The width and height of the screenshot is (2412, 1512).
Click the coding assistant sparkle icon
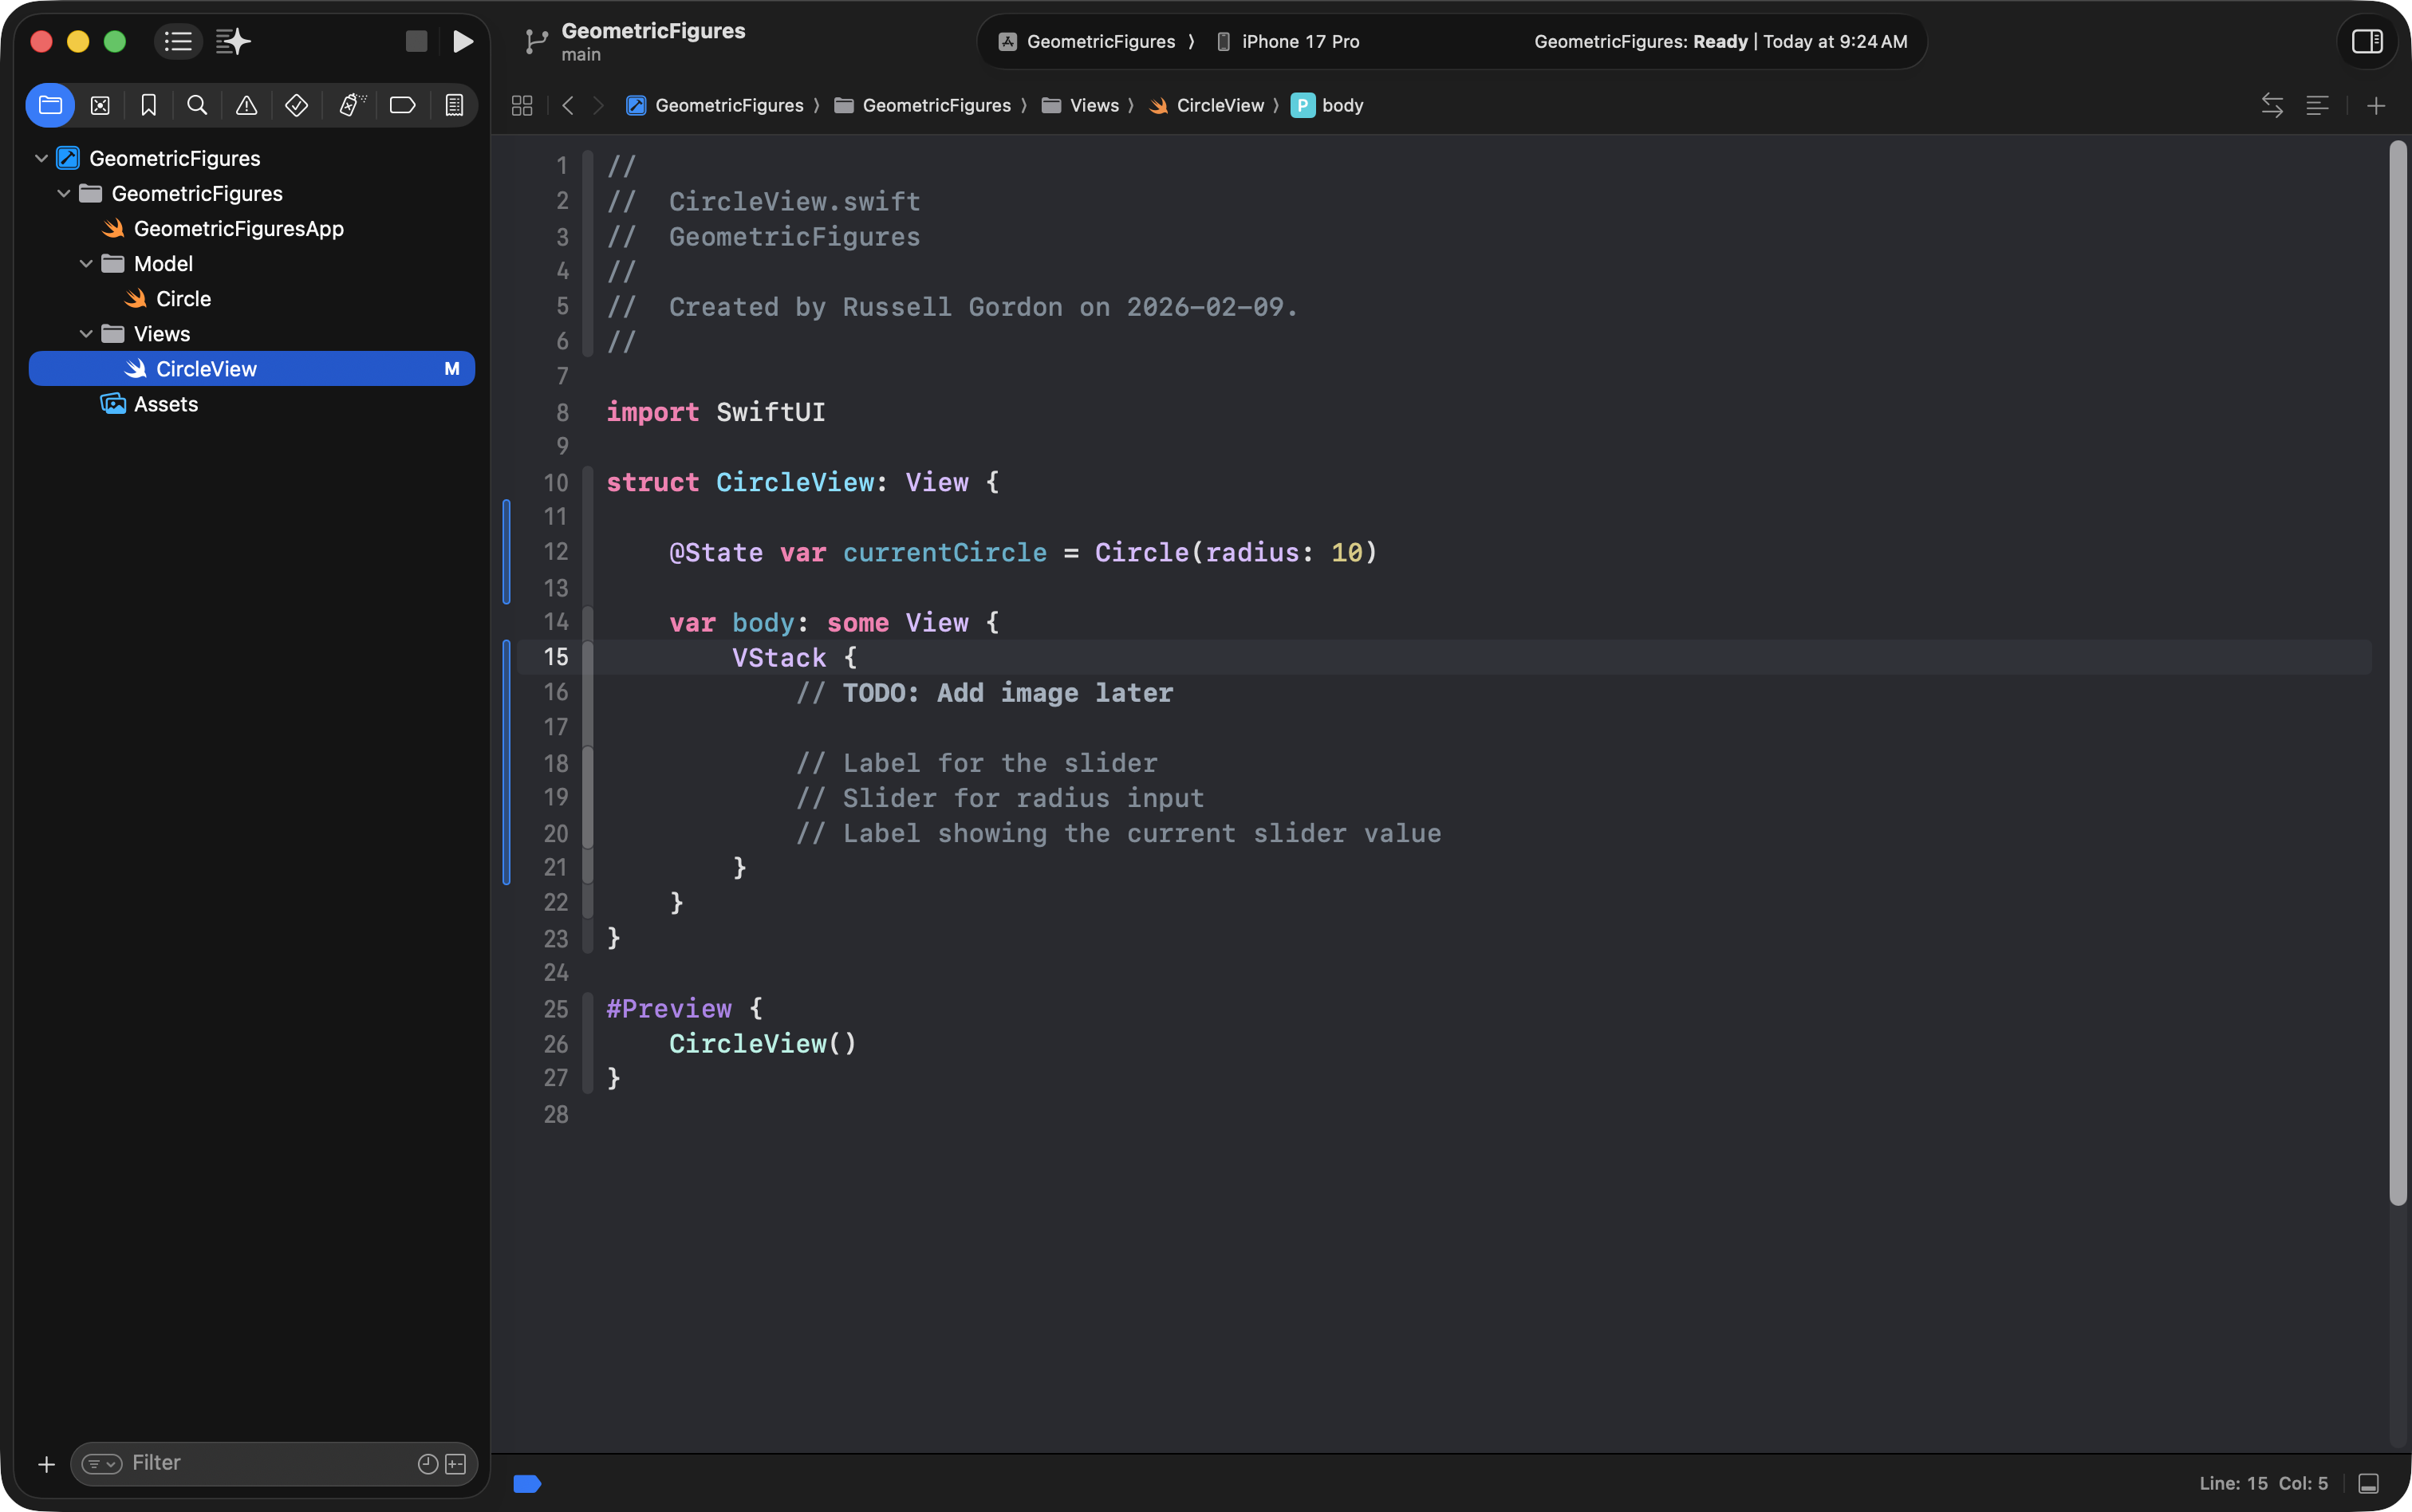coord(233,41)
